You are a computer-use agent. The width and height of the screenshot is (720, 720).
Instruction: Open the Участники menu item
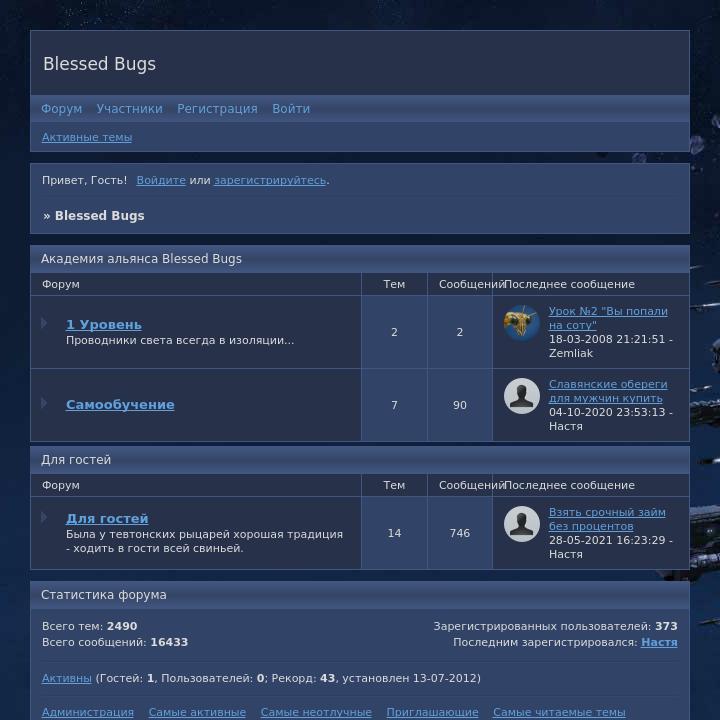point(129,109)
